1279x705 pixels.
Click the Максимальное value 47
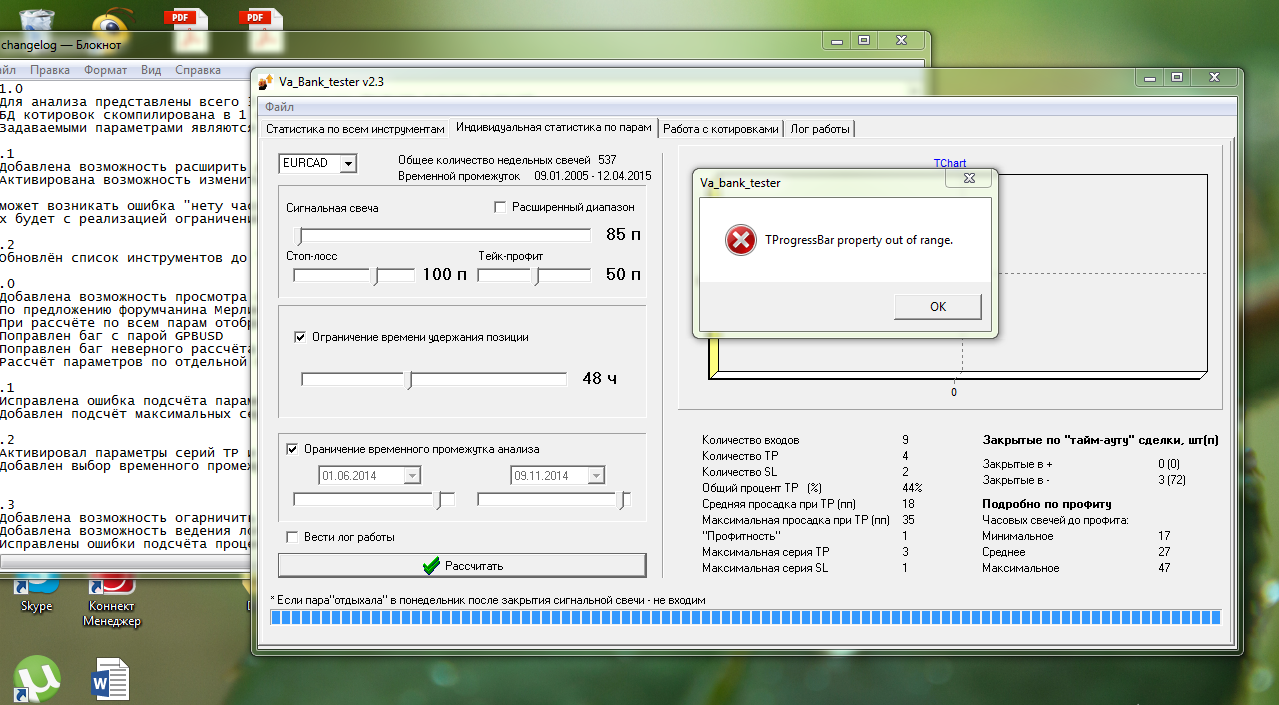(x=1164, y=568)
